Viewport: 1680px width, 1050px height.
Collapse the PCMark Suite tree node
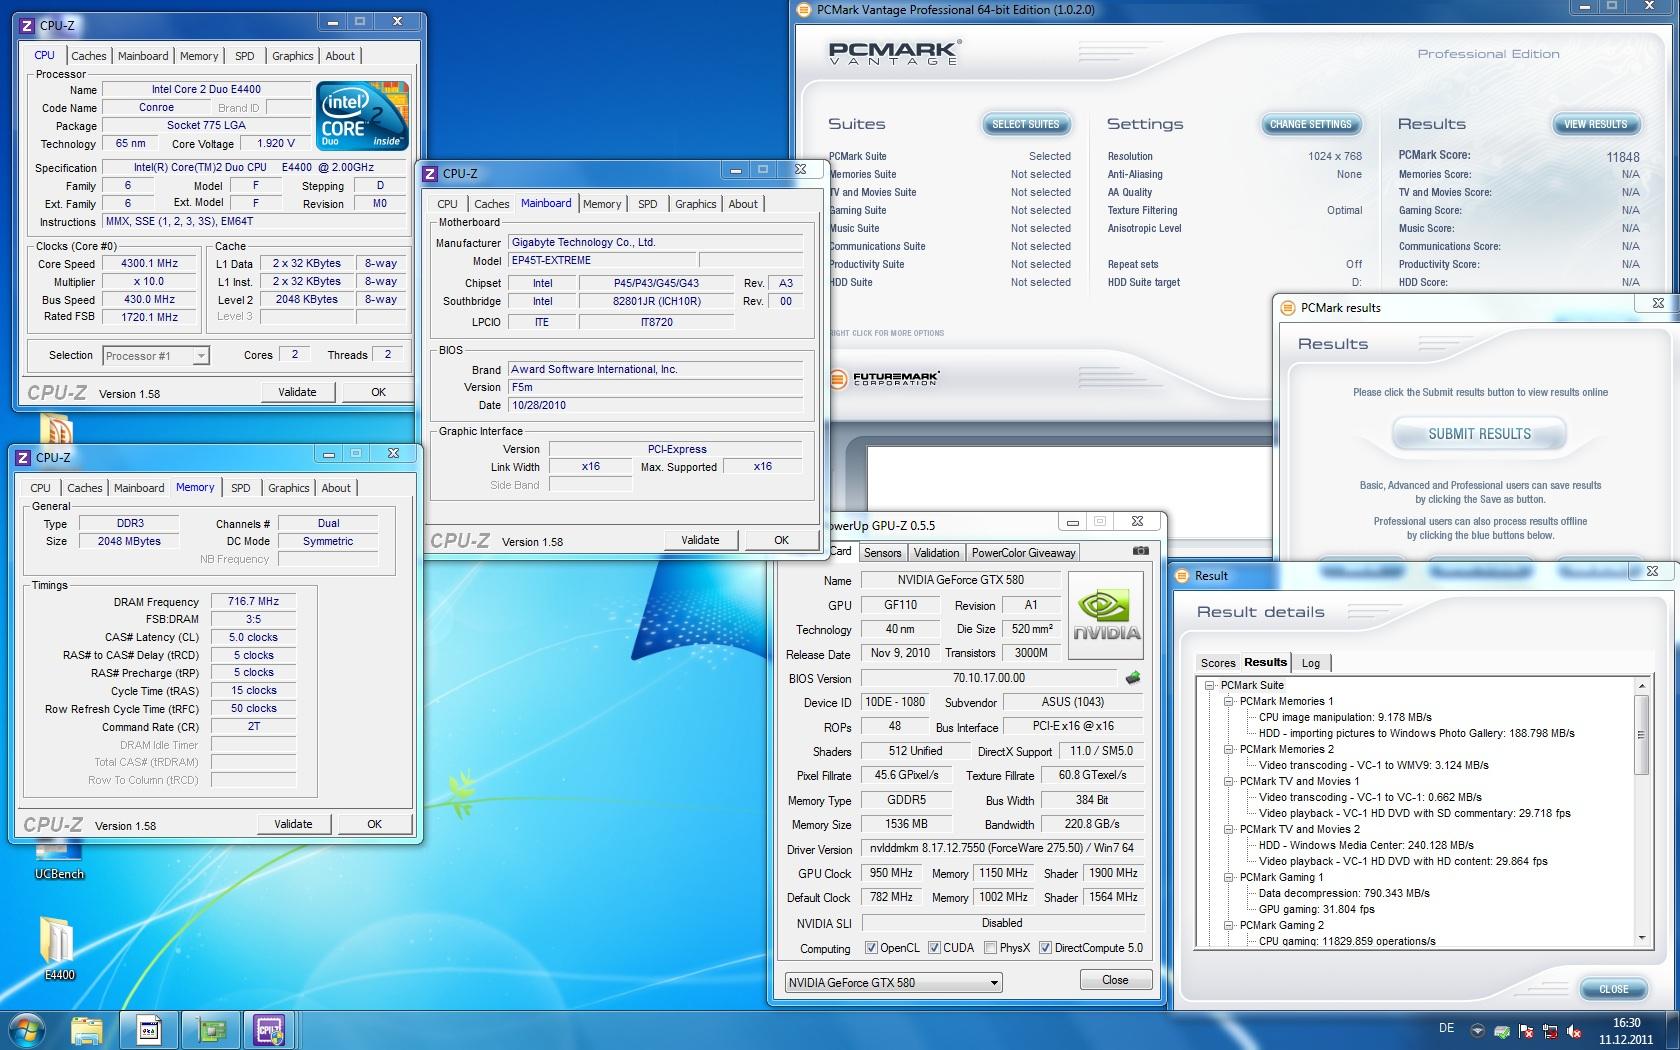(x=1210, y=686)
